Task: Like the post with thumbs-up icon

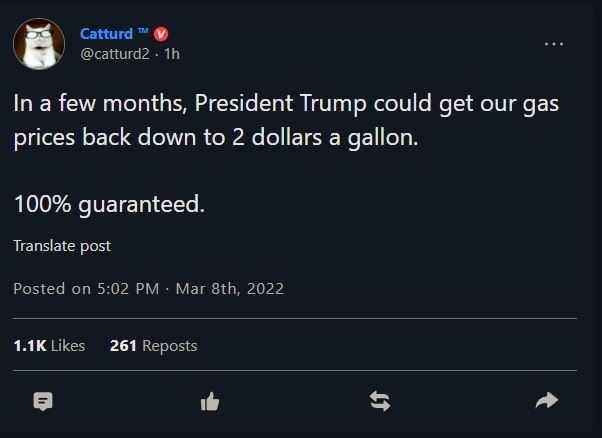Action: 210,402
